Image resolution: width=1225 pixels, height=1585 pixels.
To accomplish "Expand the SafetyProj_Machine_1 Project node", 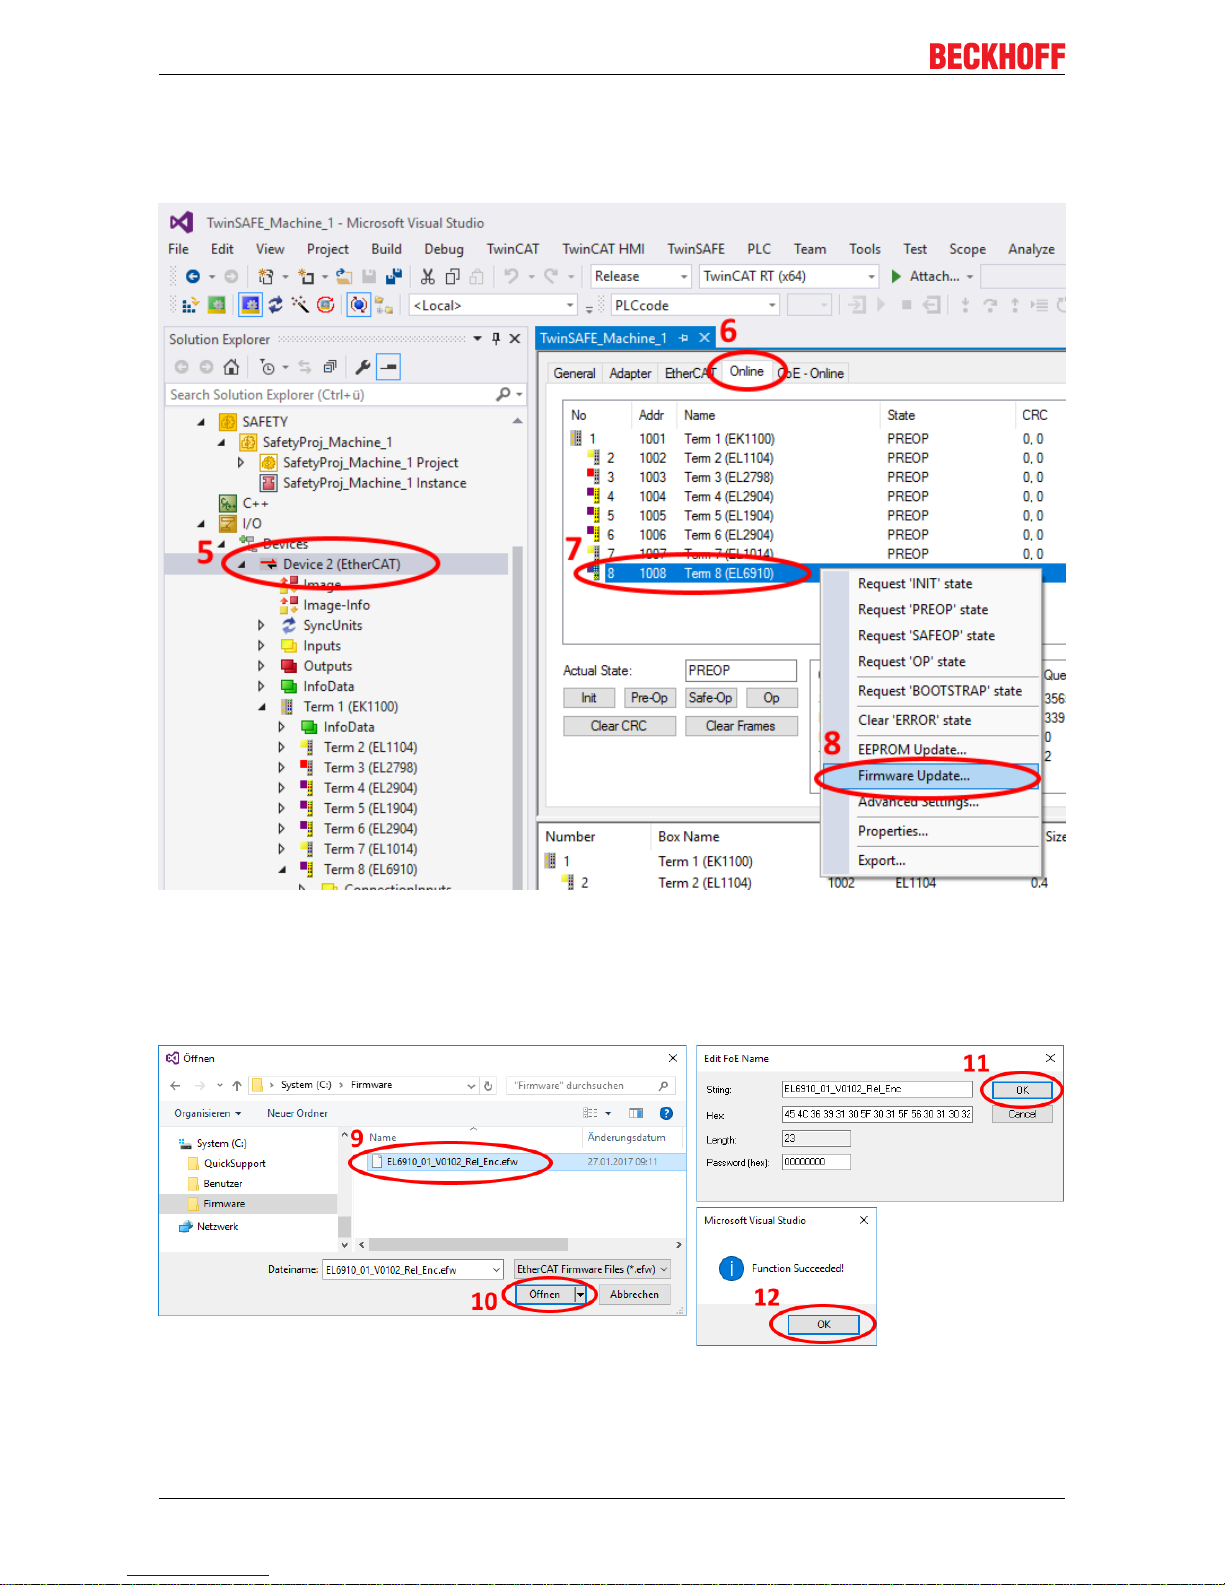I will click(241, 463).
